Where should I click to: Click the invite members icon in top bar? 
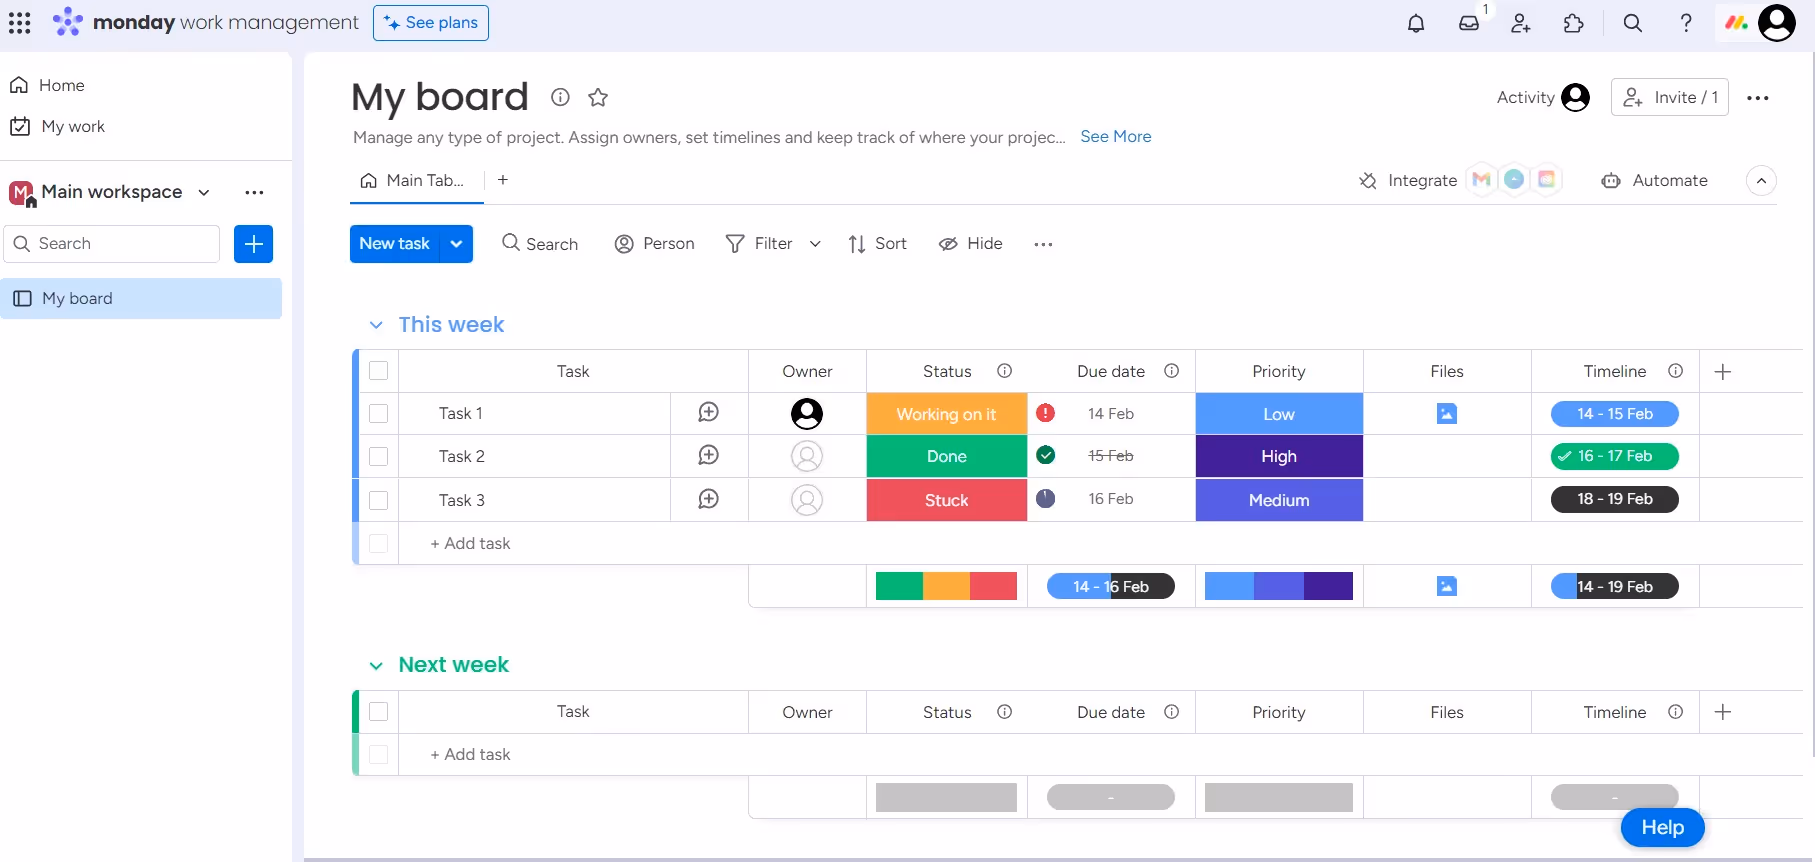(x=1521, y=23)
